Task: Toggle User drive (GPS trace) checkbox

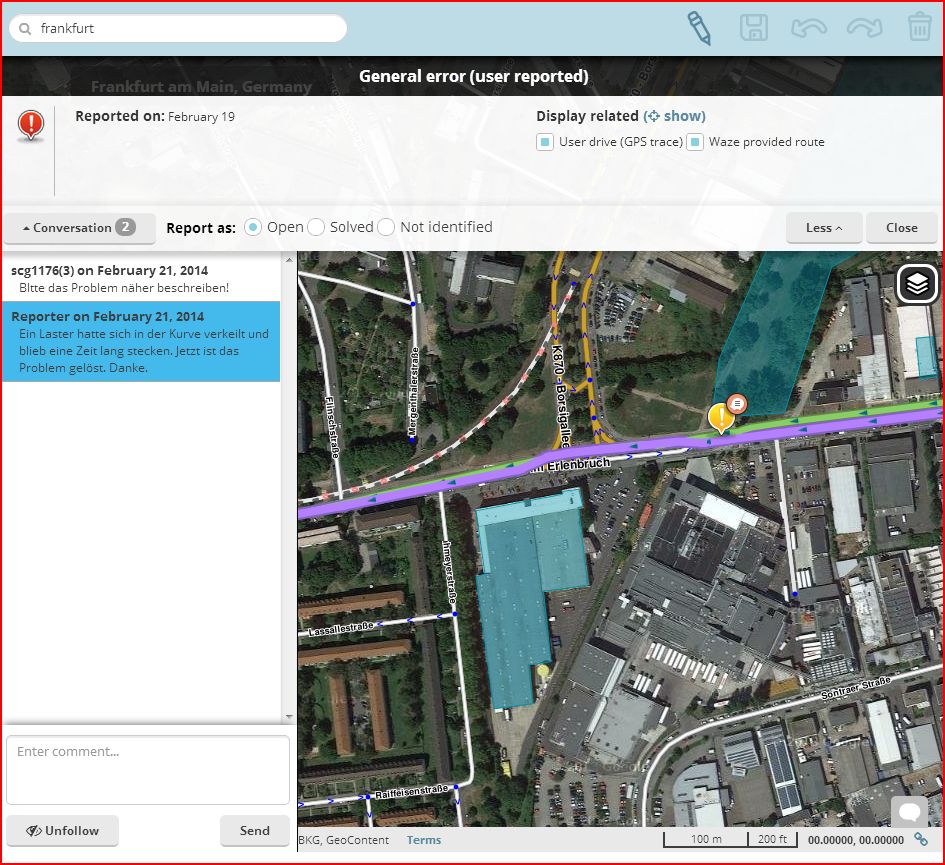Action: tap(545, 142)
